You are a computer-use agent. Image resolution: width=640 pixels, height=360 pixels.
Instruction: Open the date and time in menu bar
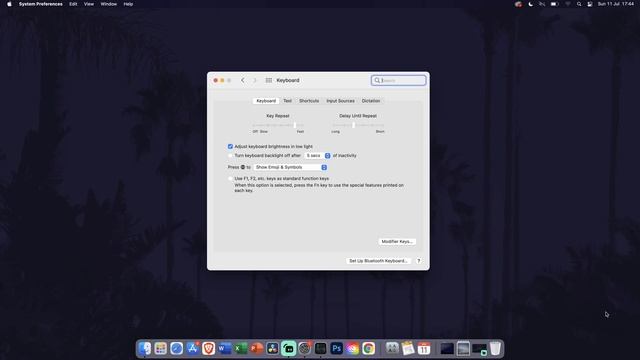click(x=616, y=4)
